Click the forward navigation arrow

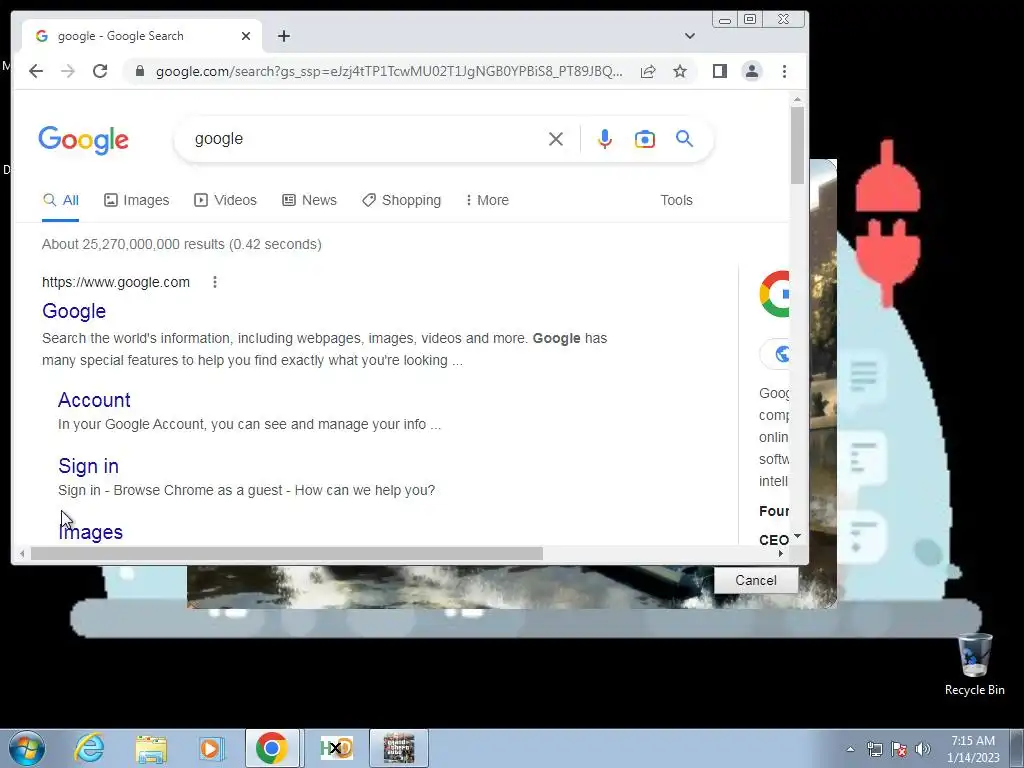(x=68, y=71)
